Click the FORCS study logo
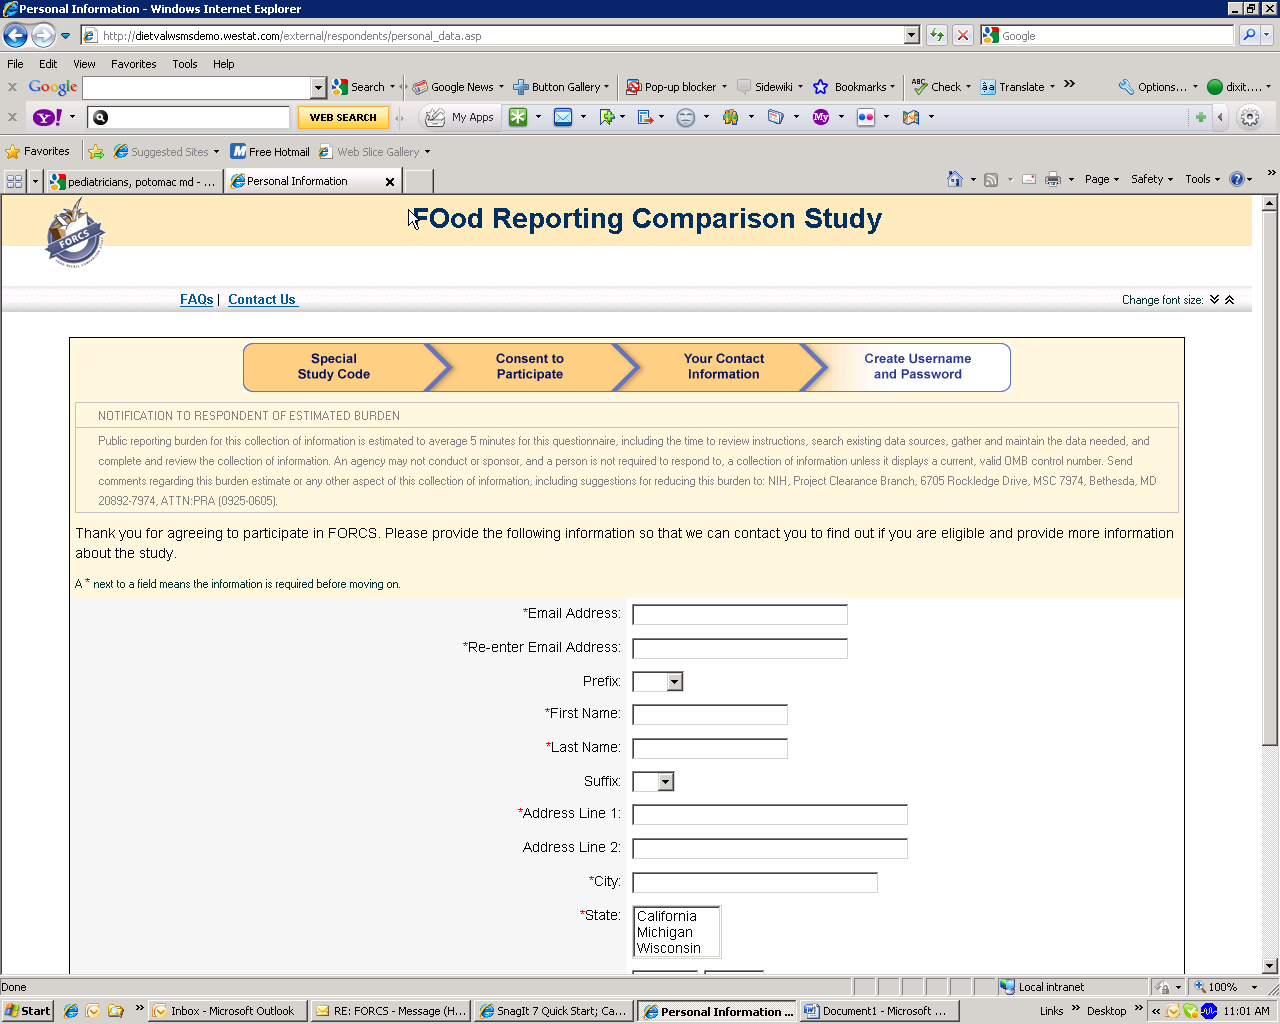 pos(75,233)
